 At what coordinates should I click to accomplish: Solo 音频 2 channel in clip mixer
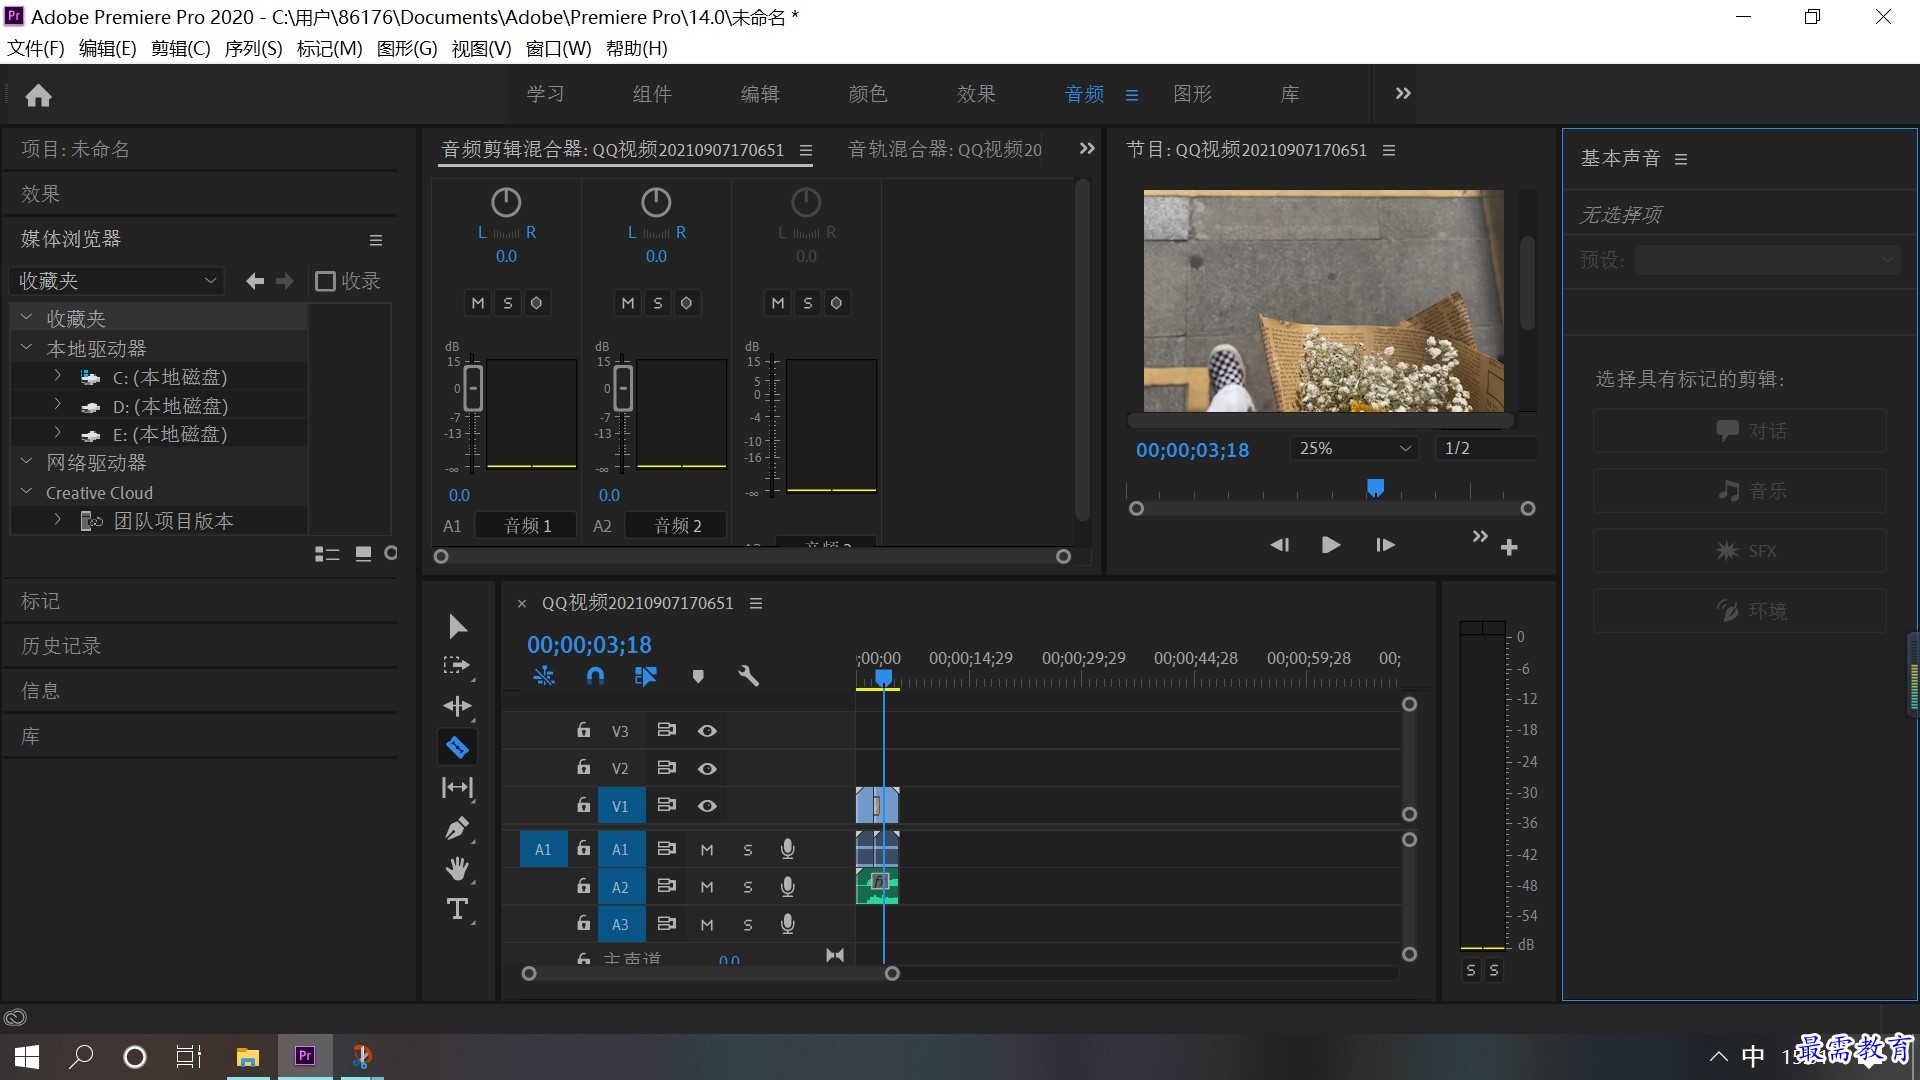click(x=657, y=303)
